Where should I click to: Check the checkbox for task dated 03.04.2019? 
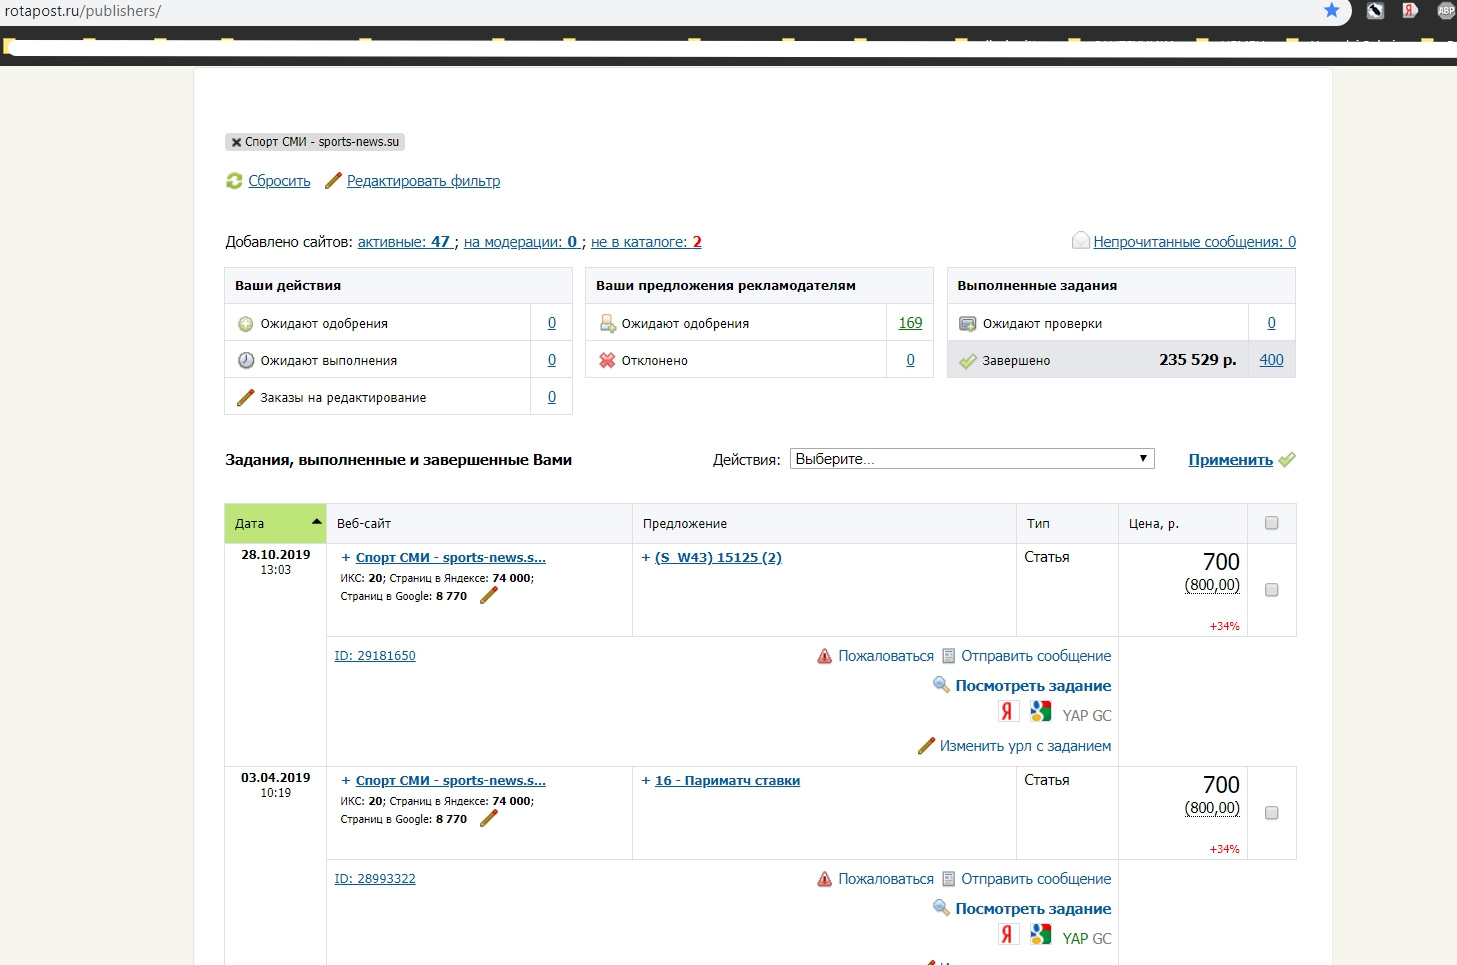[1272, 813]
